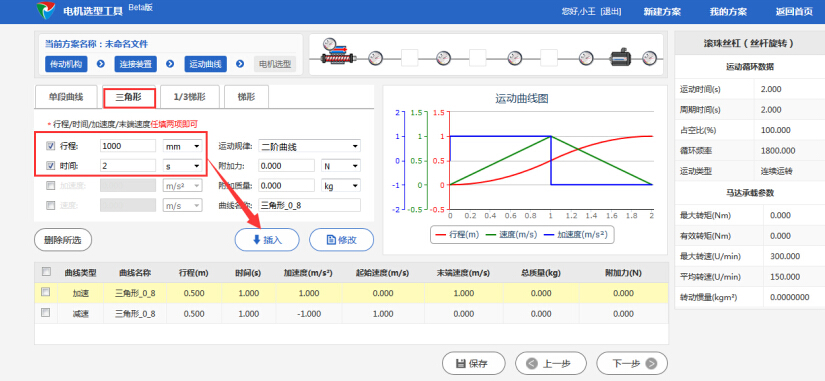
Task: Open the 运动规律 二阶曲线 dropdown
Action: [309, 146]
